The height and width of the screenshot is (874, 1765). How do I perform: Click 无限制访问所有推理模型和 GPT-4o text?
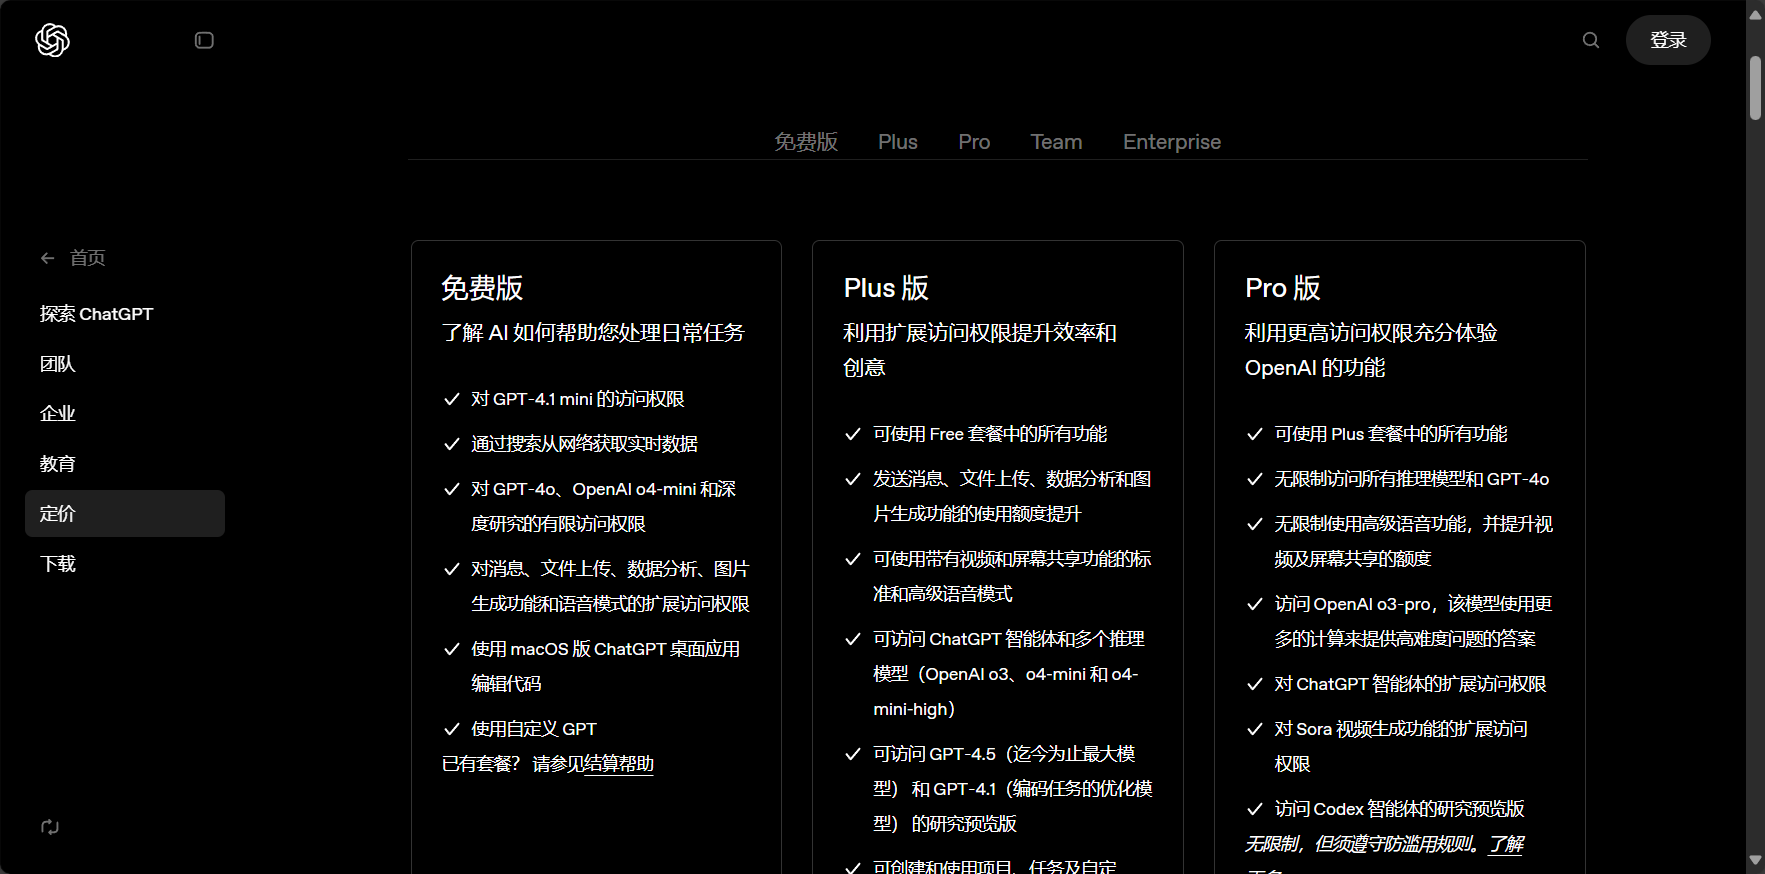tap(1412, 479)
